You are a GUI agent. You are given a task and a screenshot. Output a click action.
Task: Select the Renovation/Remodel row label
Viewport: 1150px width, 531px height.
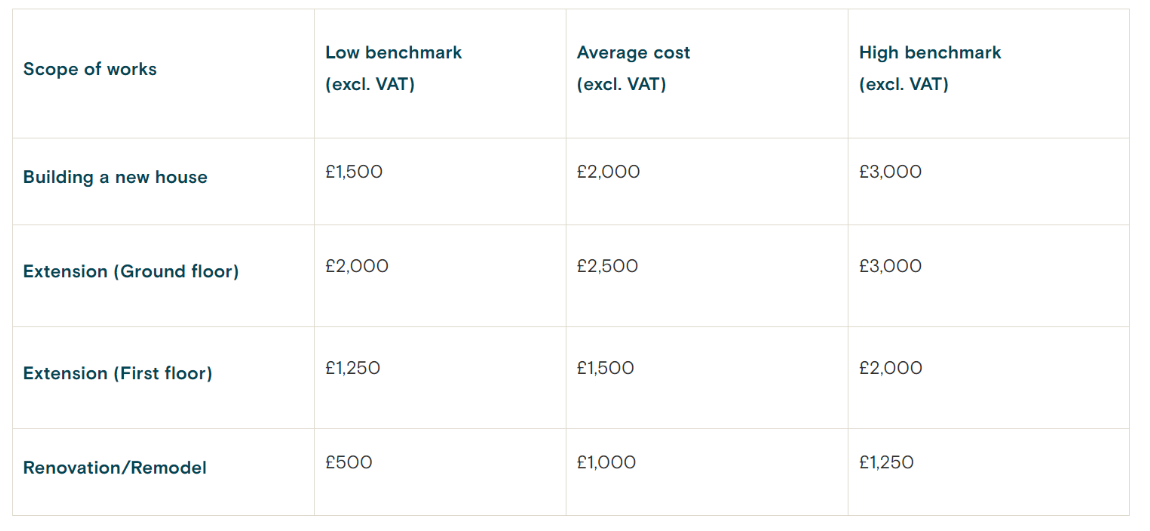click(x=114, y=468)
